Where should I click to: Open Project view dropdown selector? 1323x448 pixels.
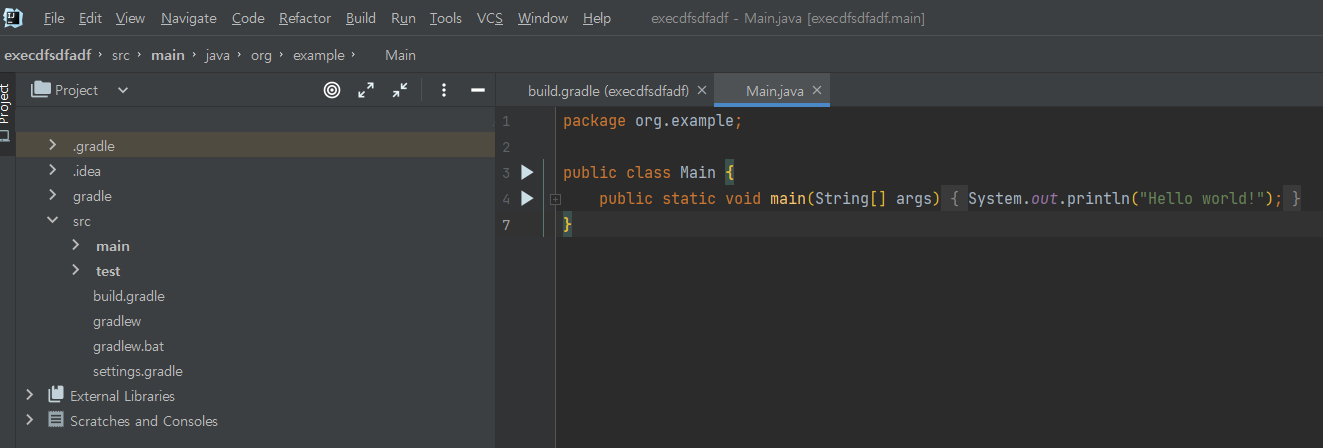tap(123, 90)
